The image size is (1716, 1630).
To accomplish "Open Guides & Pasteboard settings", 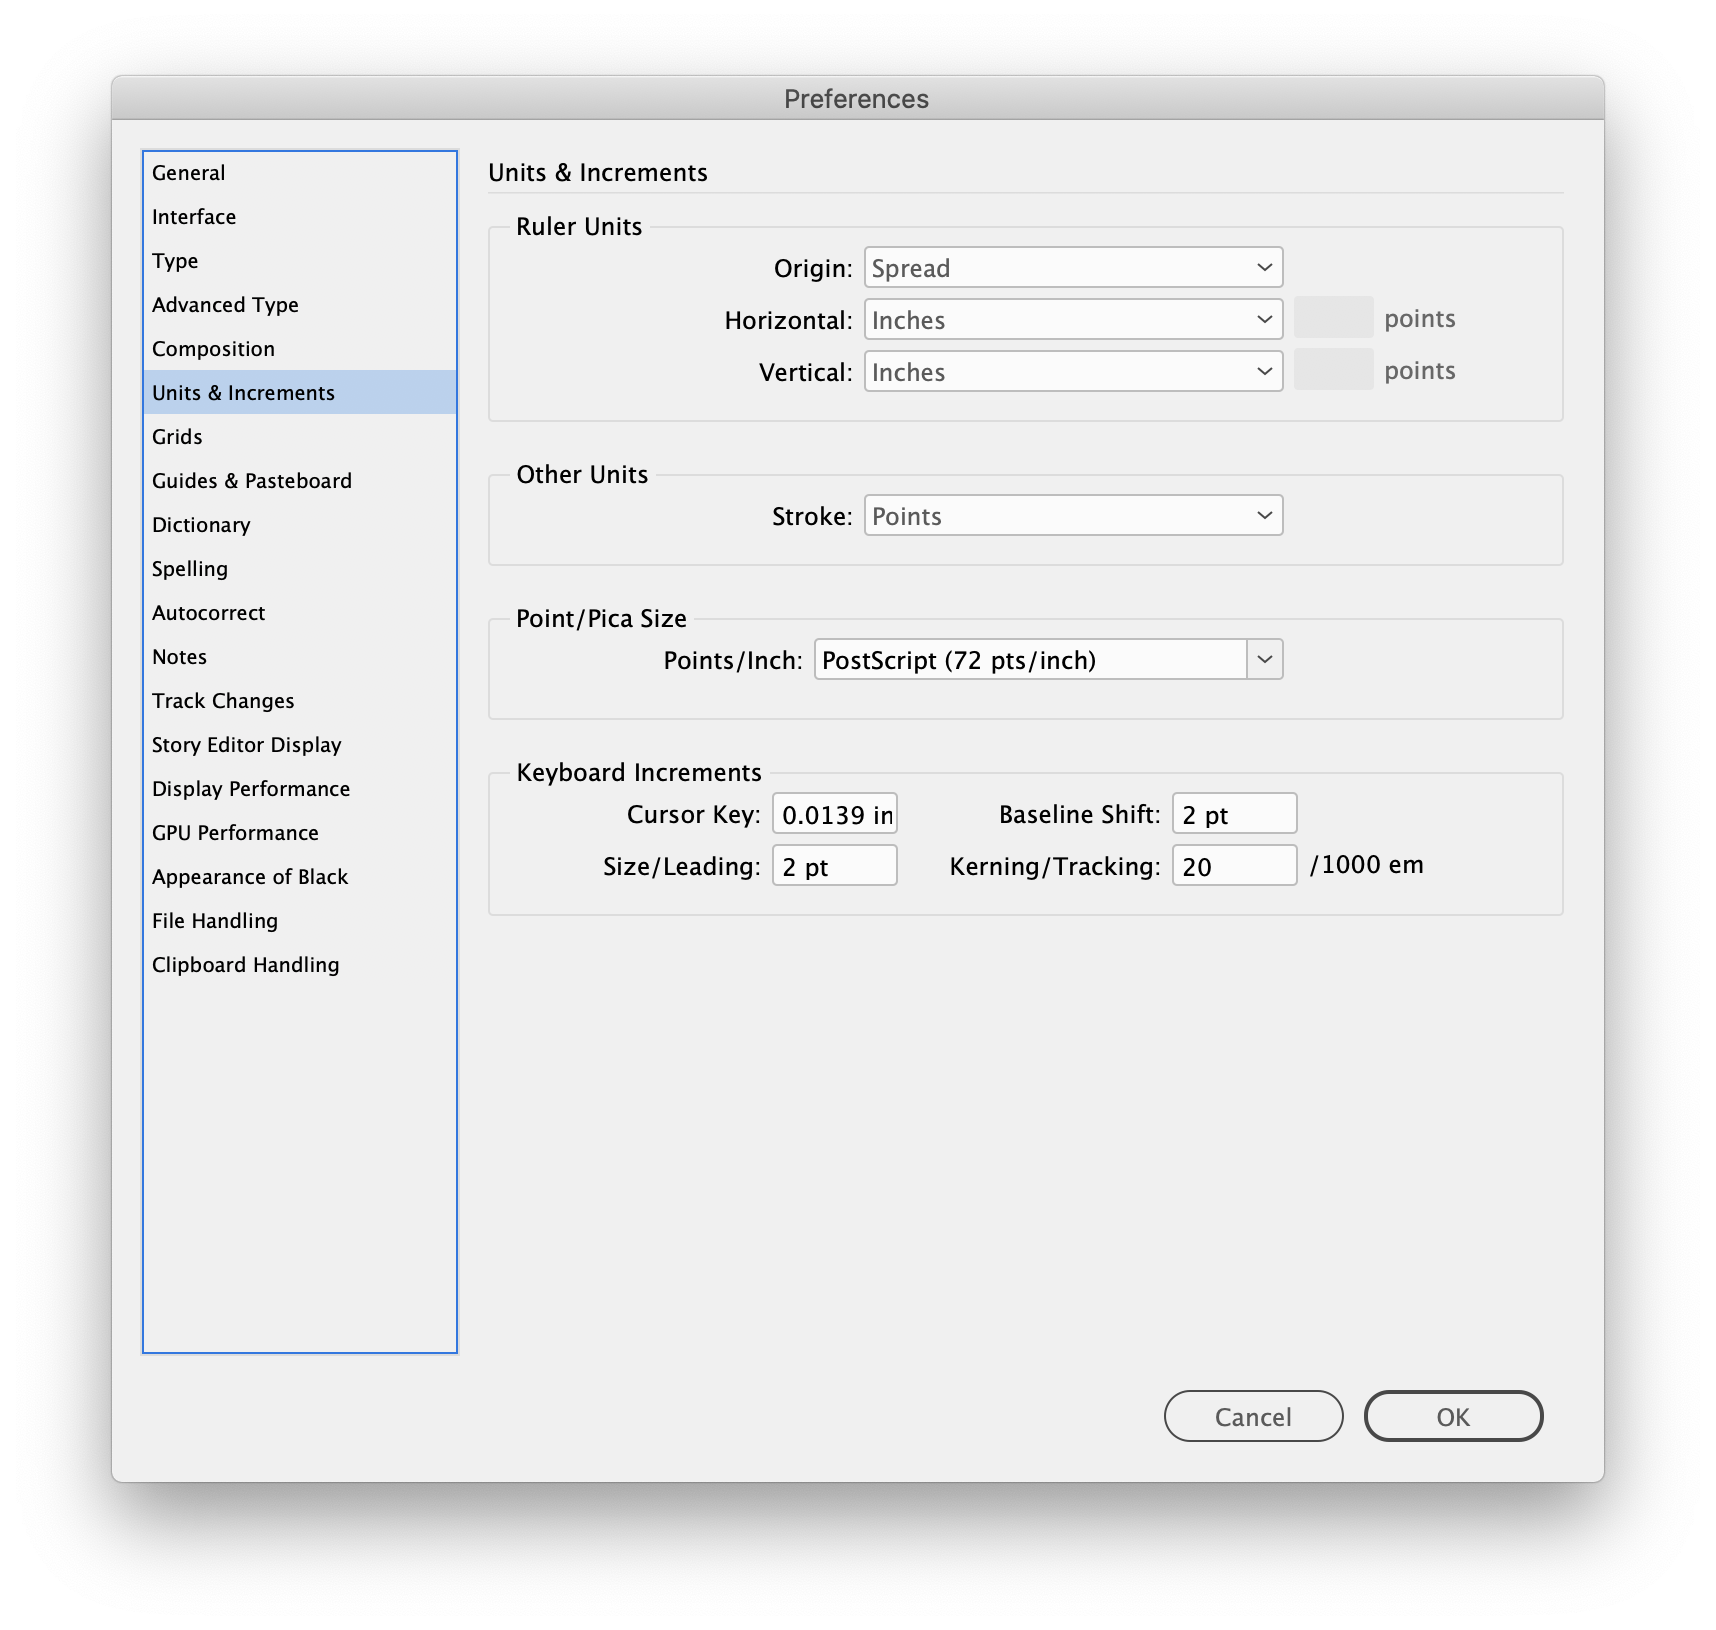I will [251, 480].
